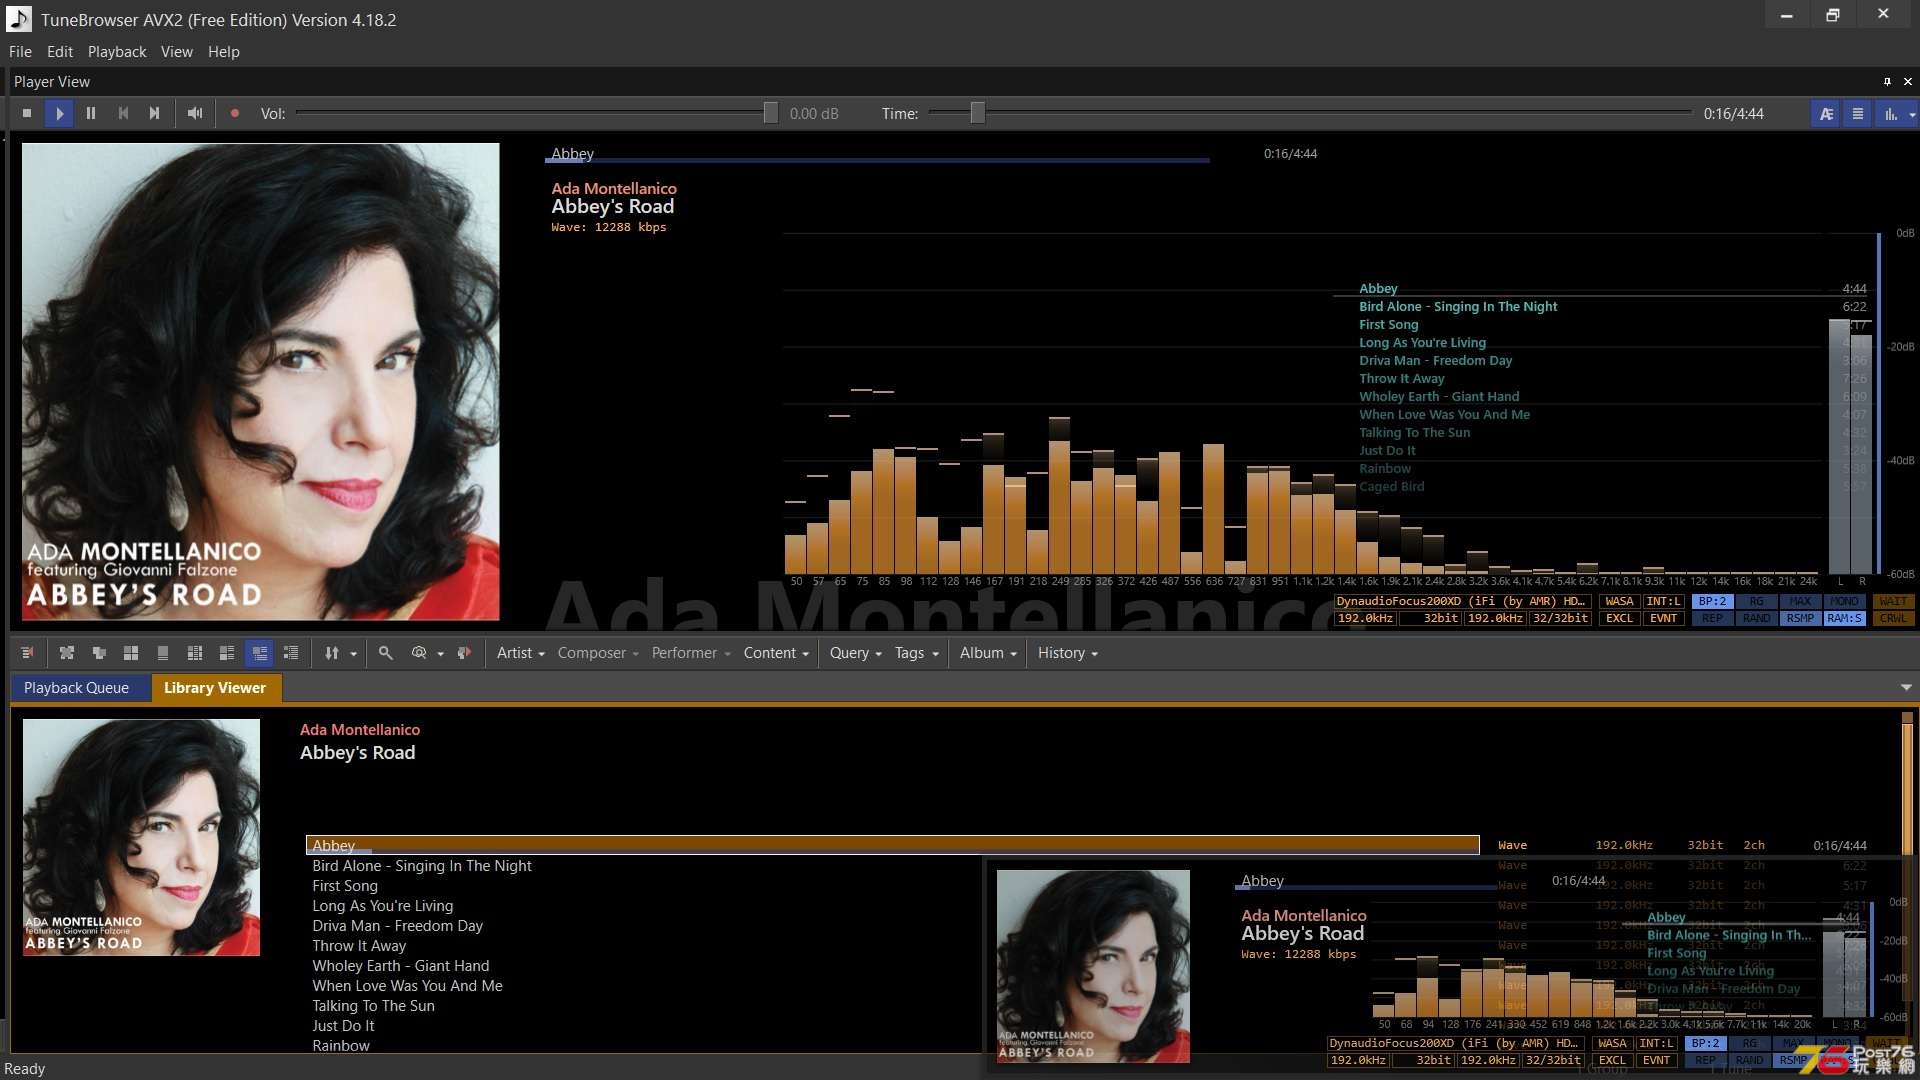Open the File menu

pyautogui.click(x=20, y=52)
